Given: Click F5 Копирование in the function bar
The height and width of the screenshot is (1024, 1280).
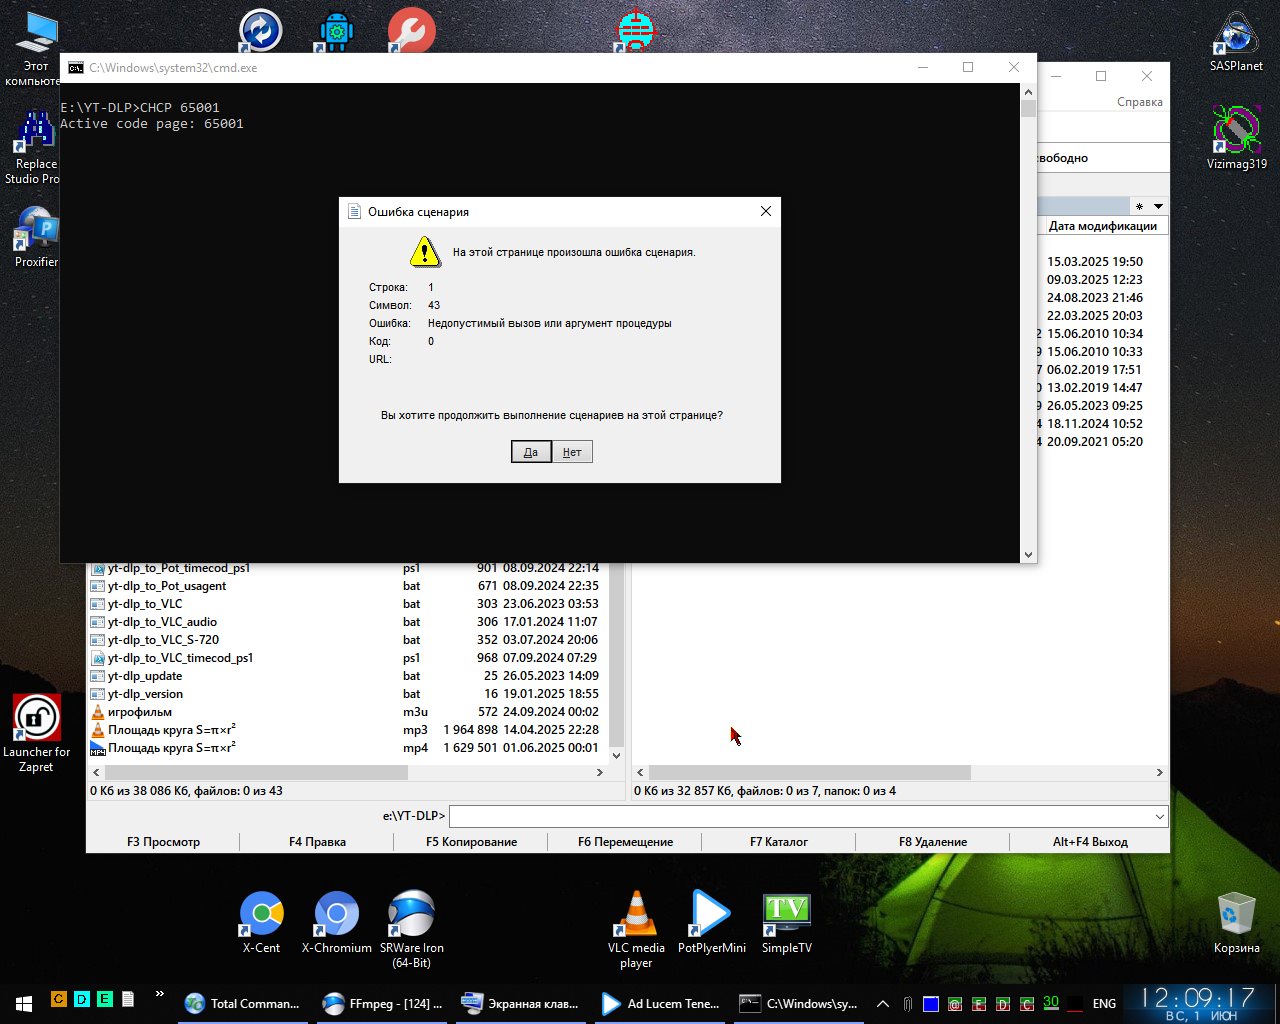Looking at the screenshot, I should click(x=471, y=842).
